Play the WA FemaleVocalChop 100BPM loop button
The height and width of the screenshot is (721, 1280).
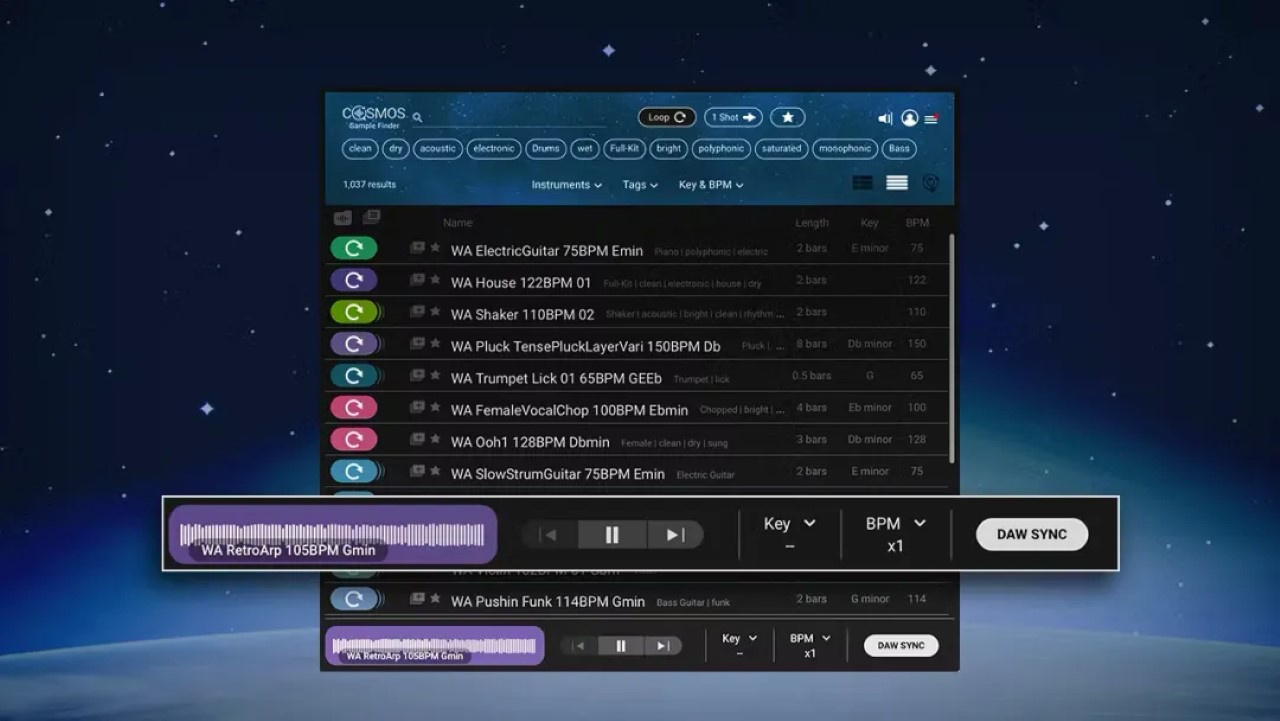click(x=354, y=408)
